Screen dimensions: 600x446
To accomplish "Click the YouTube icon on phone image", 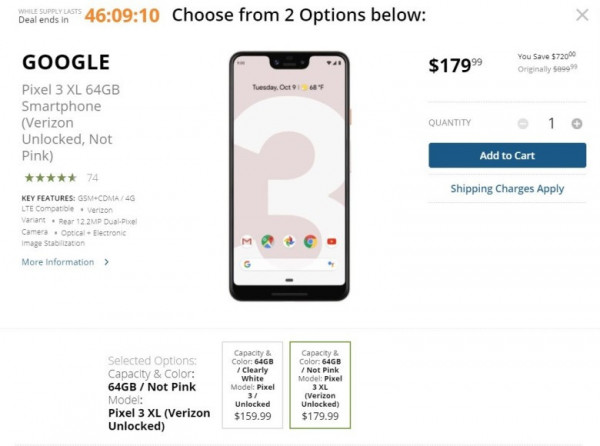I will pyautogui.click(x=331, y=241).
